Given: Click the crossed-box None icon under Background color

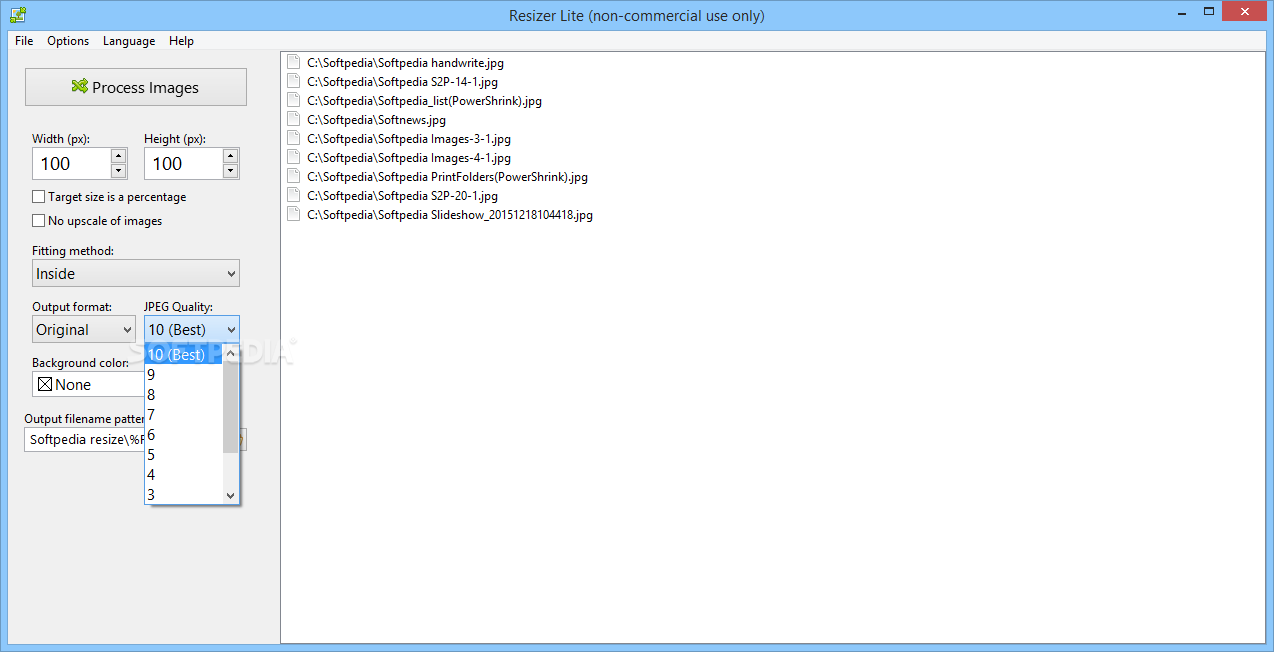Looking at the screenshot, I should coord(44,384).
